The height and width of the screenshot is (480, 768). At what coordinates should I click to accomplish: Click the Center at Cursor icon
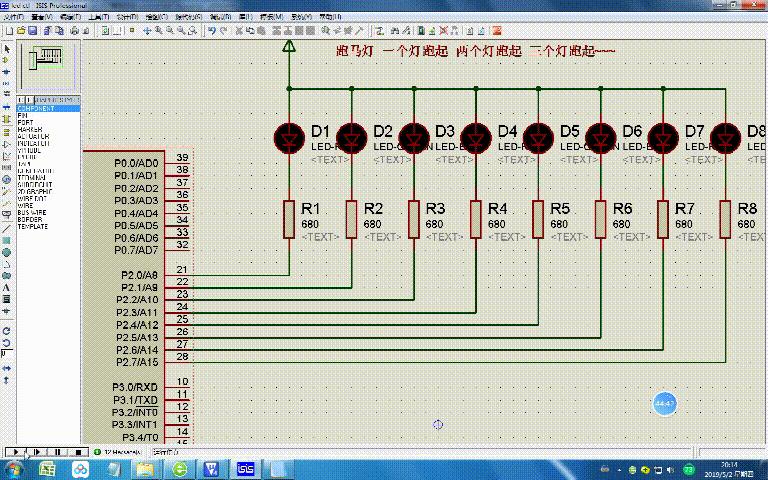(x=147, y=30)
